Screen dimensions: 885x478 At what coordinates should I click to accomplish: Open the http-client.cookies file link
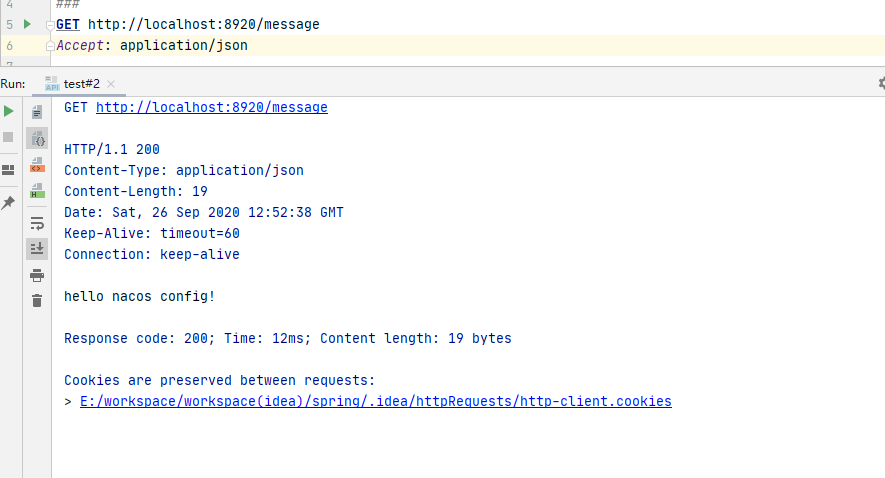[x=375, y=401]
